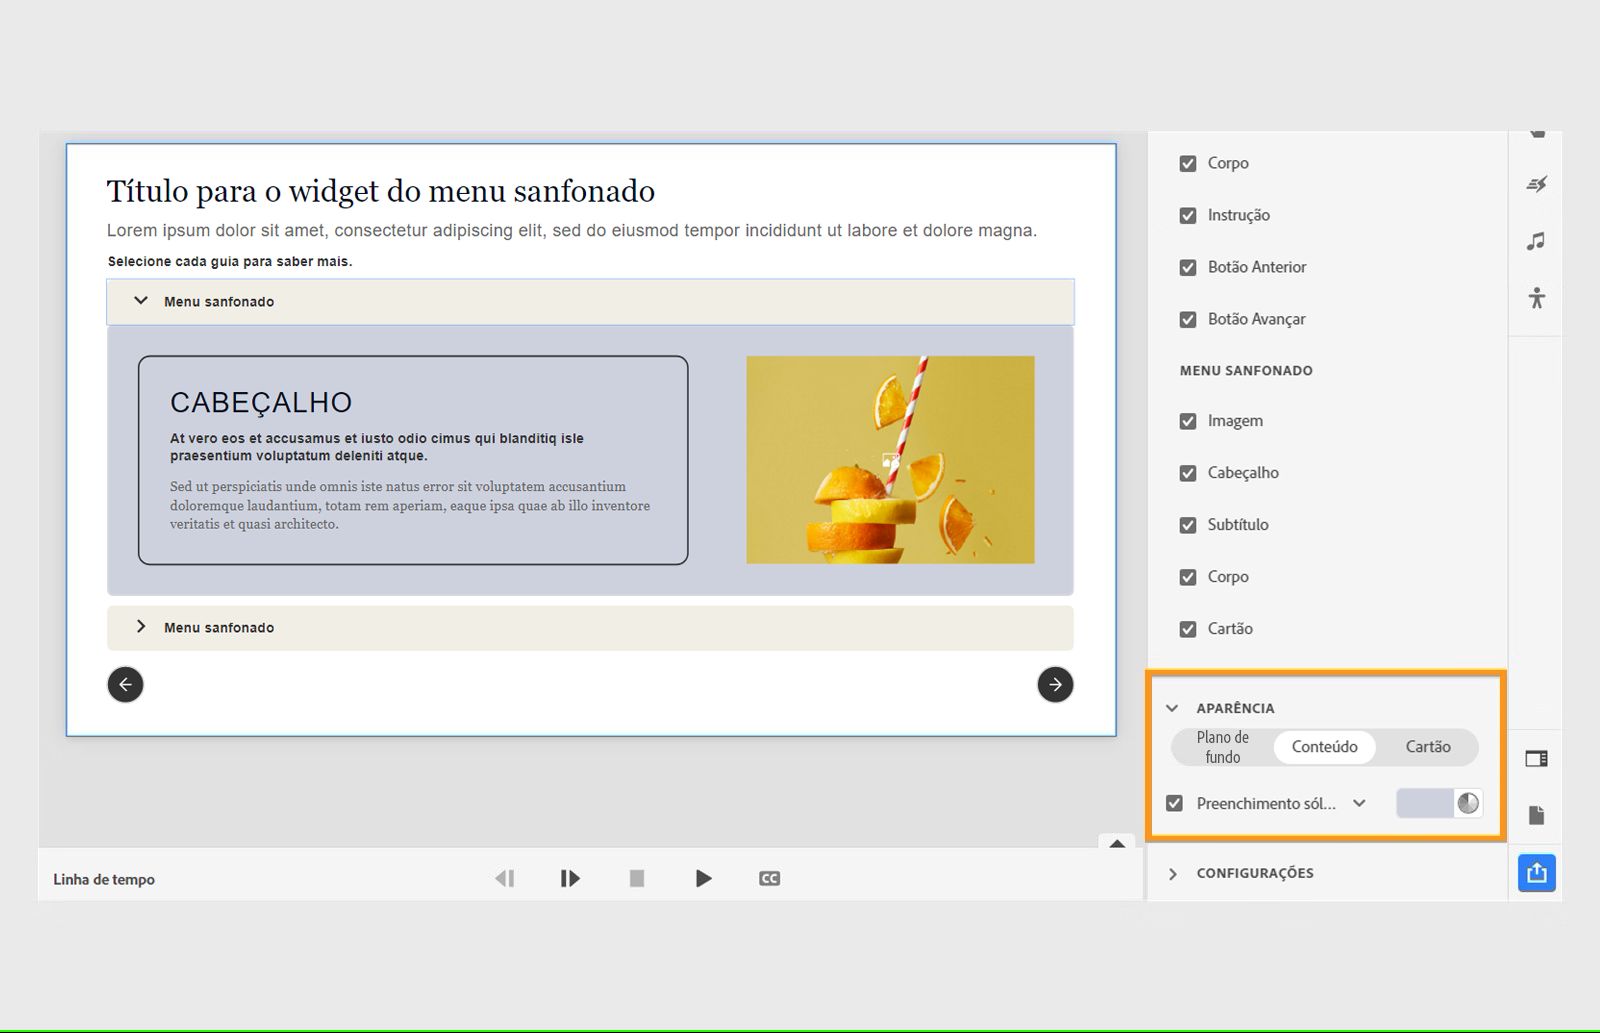Toggle closed captions (CC) in the timeline
This screenshot has height=1033, width=1600.
pos(769,878)
